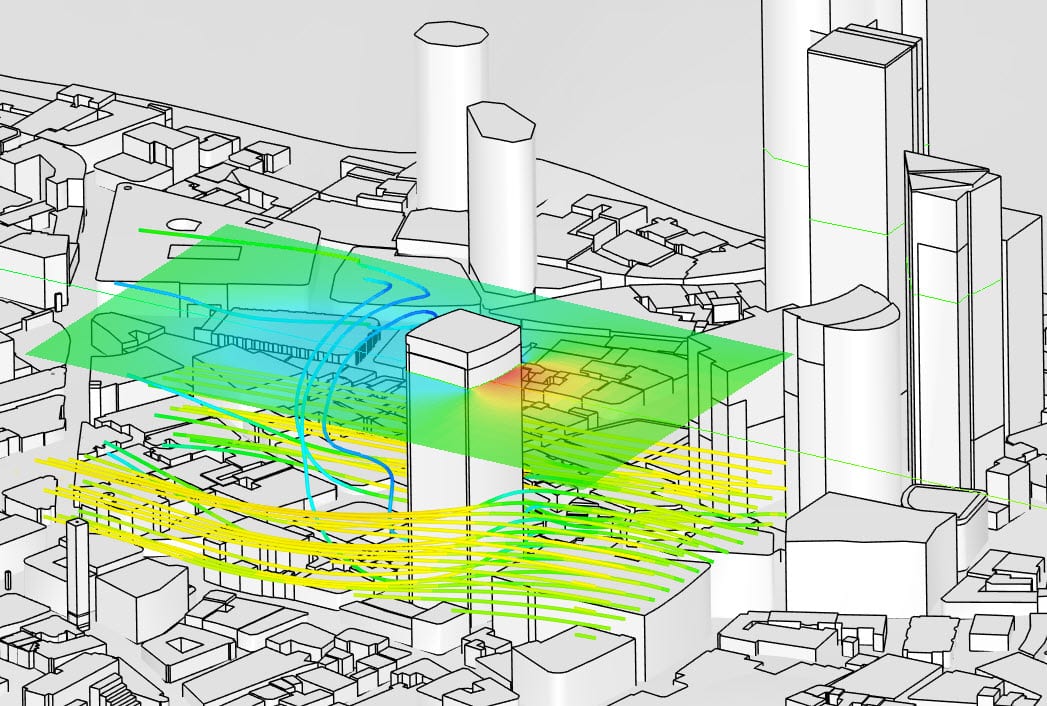This screenshot has width=1047, height=706.
Task: Select the shorter octagonal tower behind the plane
Action: point(500,190)
